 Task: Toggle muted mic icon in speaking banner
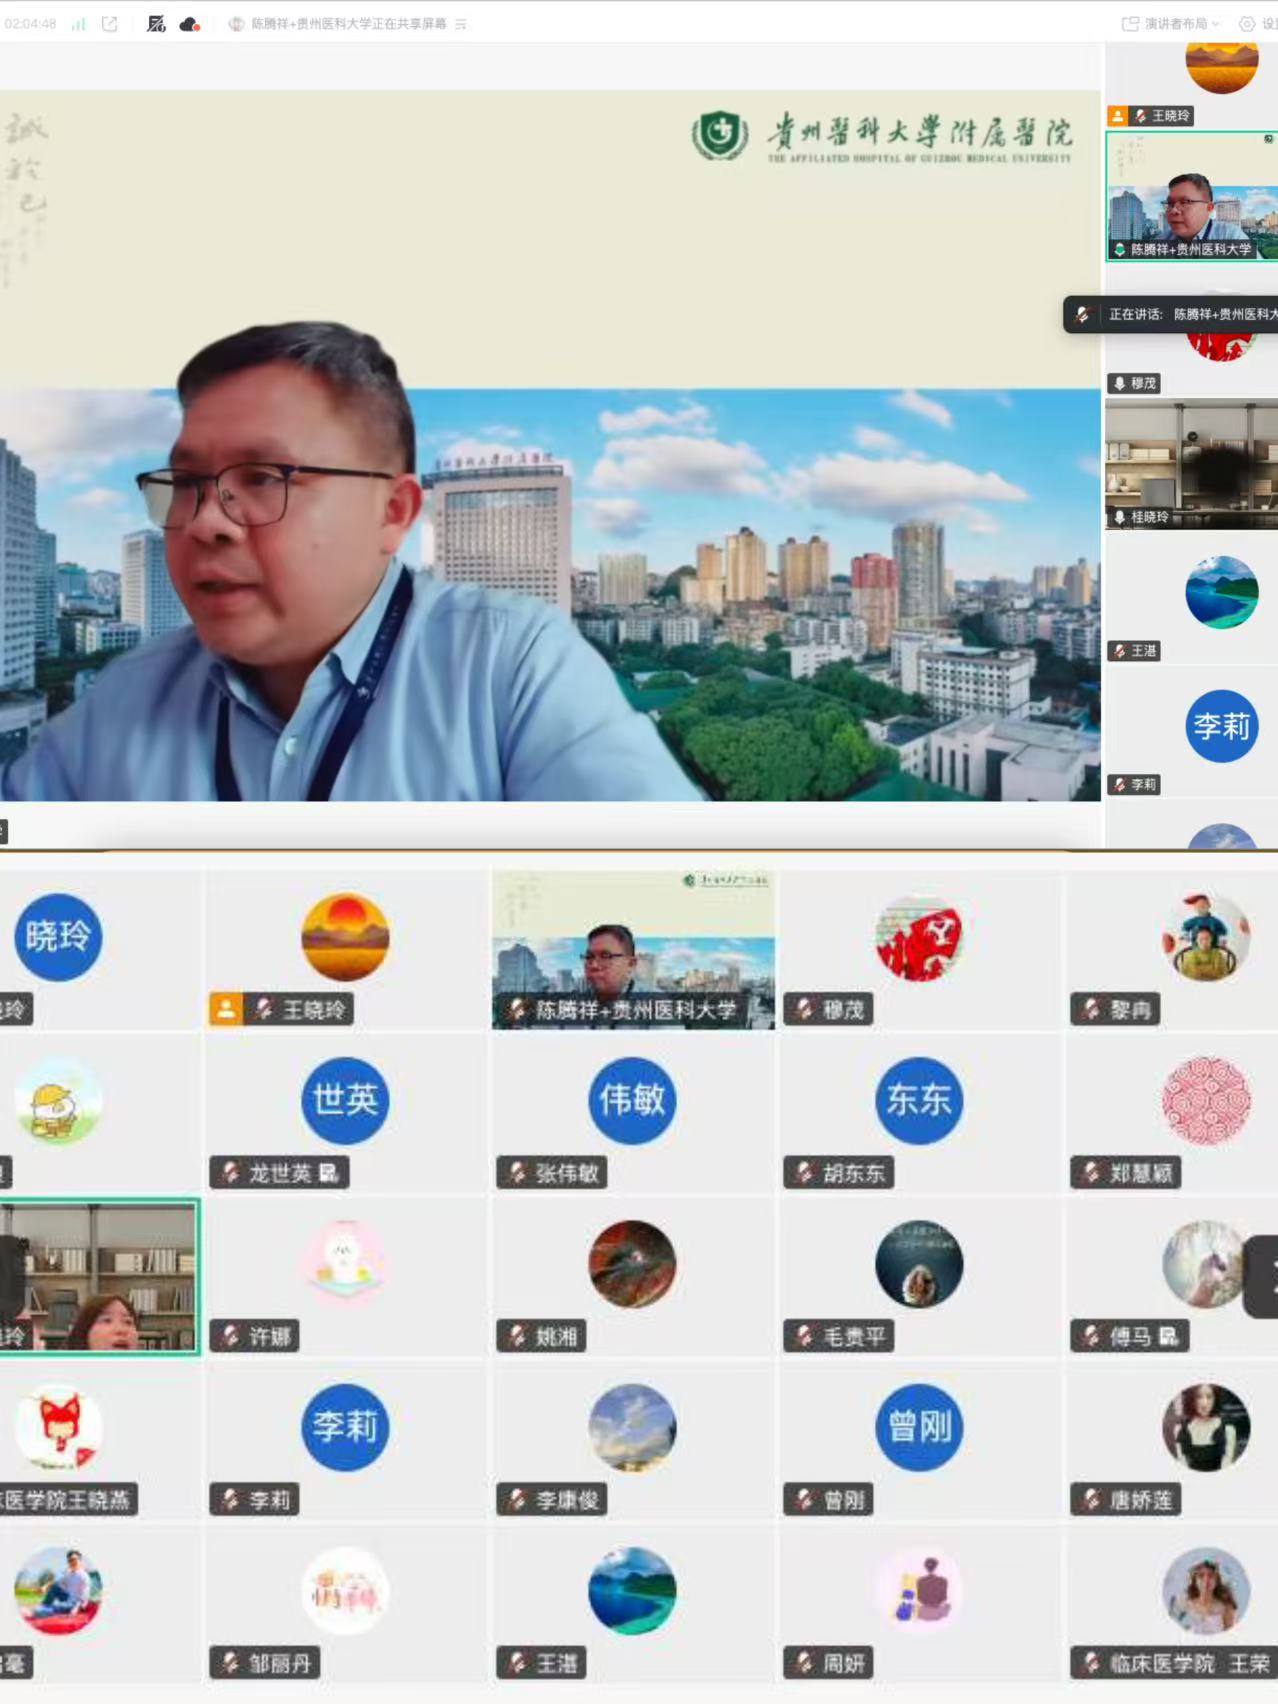click(x=1083, y=314)
